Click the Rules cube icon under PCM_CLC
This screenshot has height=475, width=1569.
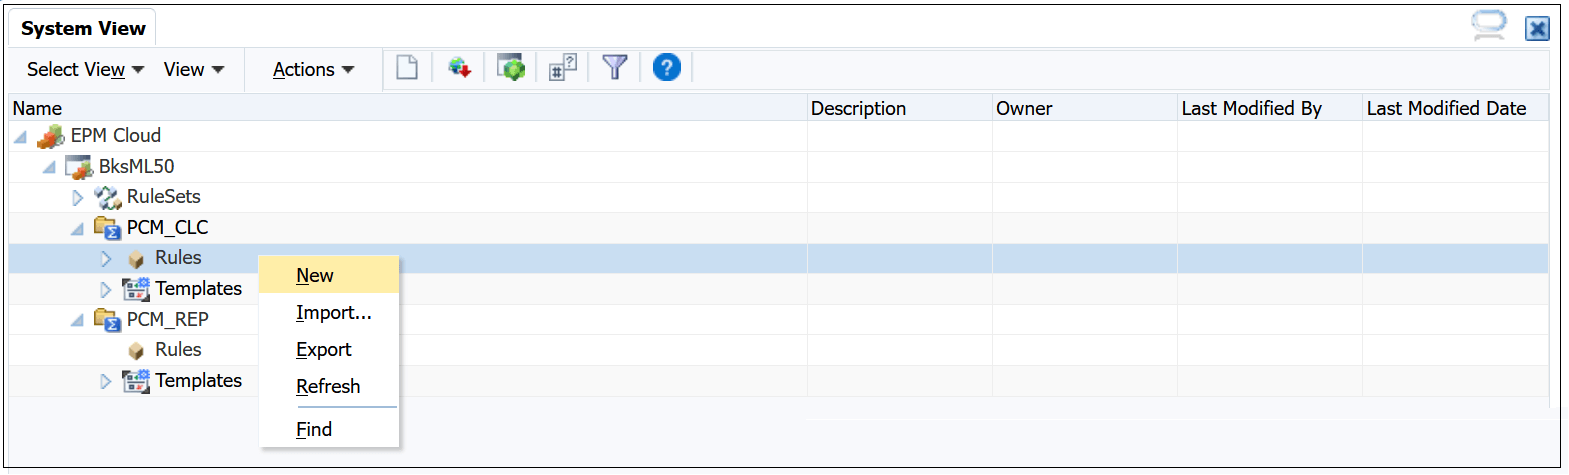point(136,259)
